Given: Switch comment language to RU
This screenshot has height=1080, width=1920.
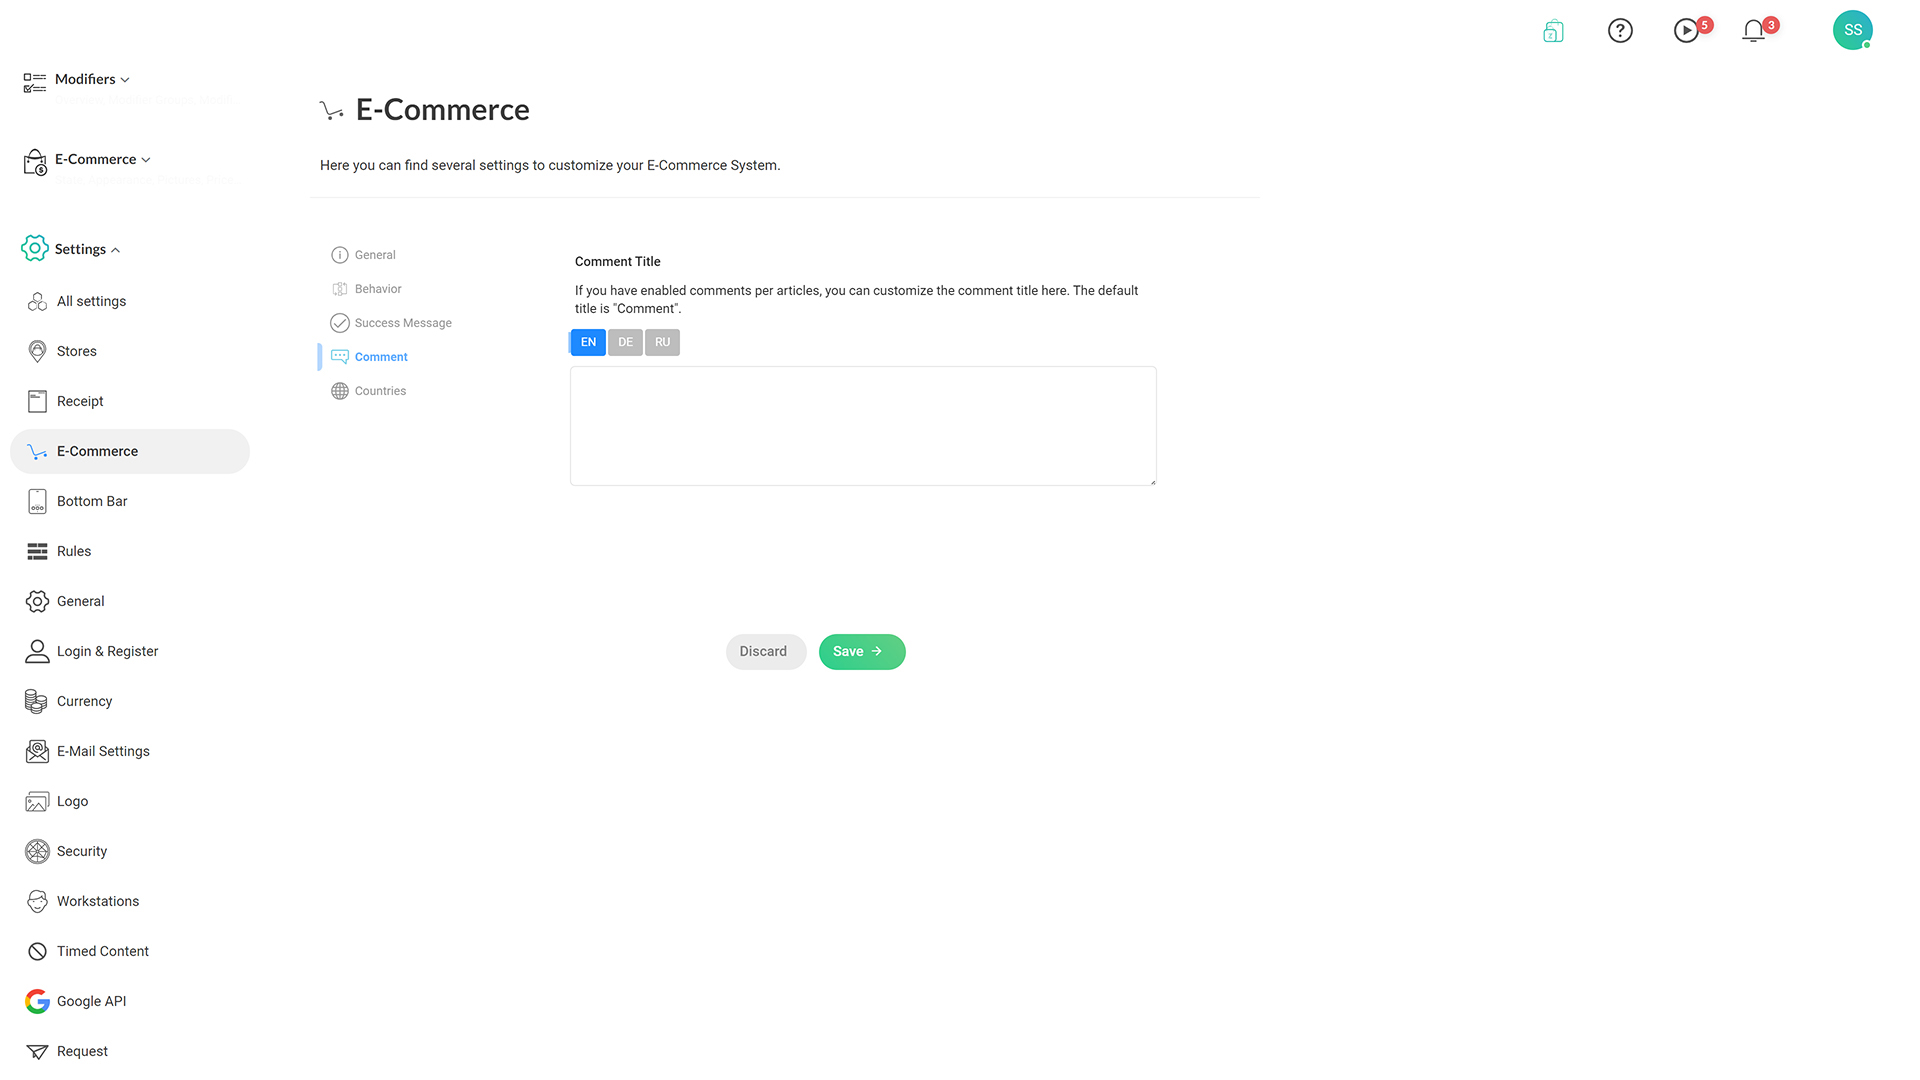Looking at the screenshot, I should click(662, 342).
